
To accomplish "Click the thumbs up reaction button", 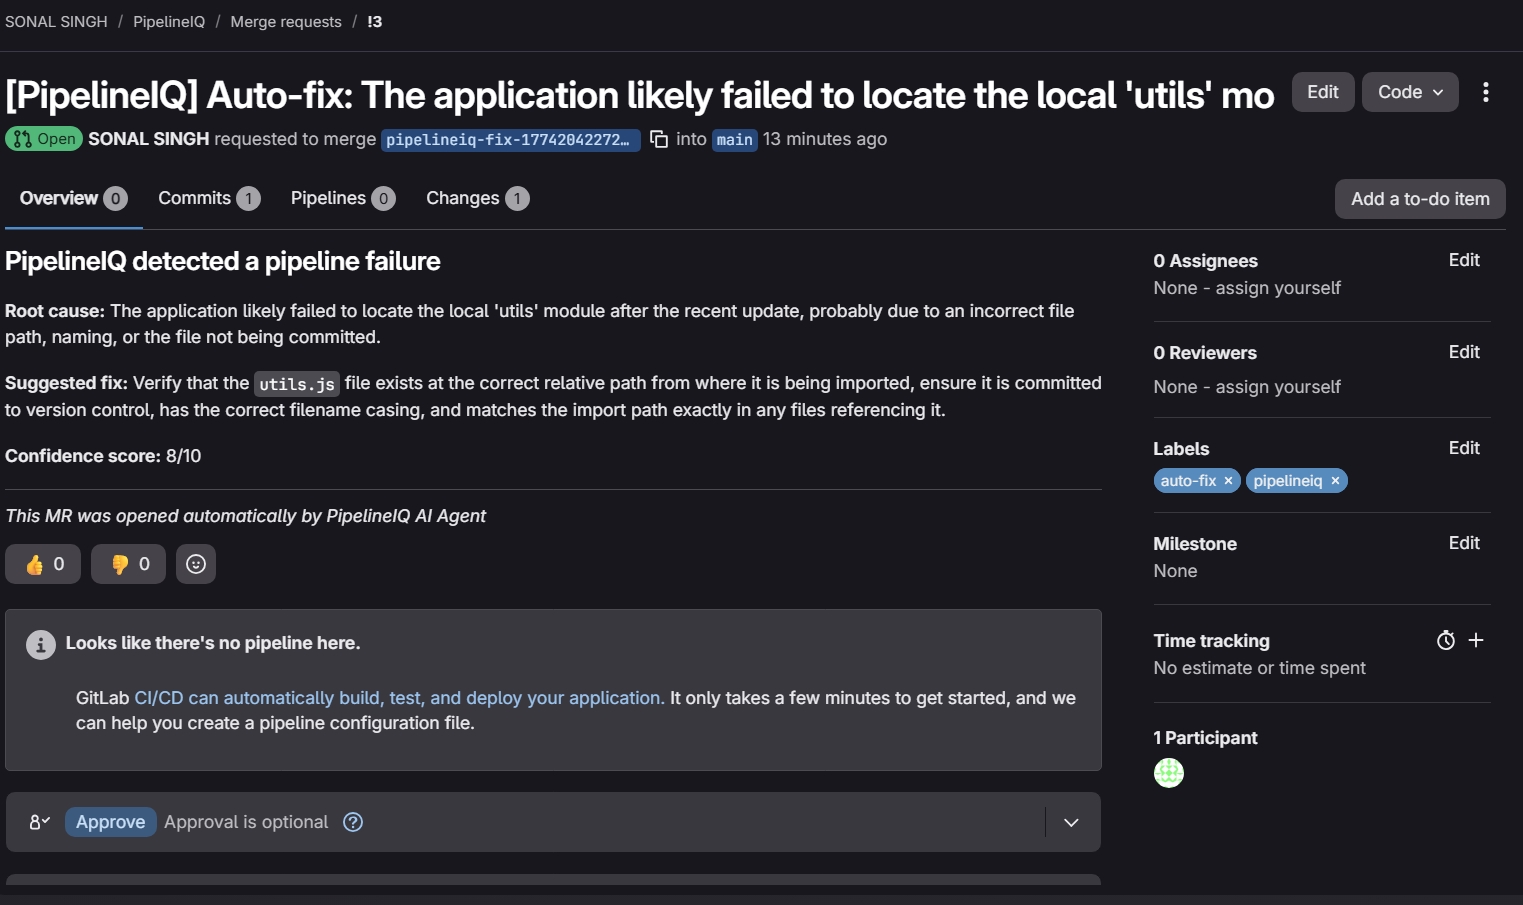I will [43, 564].
